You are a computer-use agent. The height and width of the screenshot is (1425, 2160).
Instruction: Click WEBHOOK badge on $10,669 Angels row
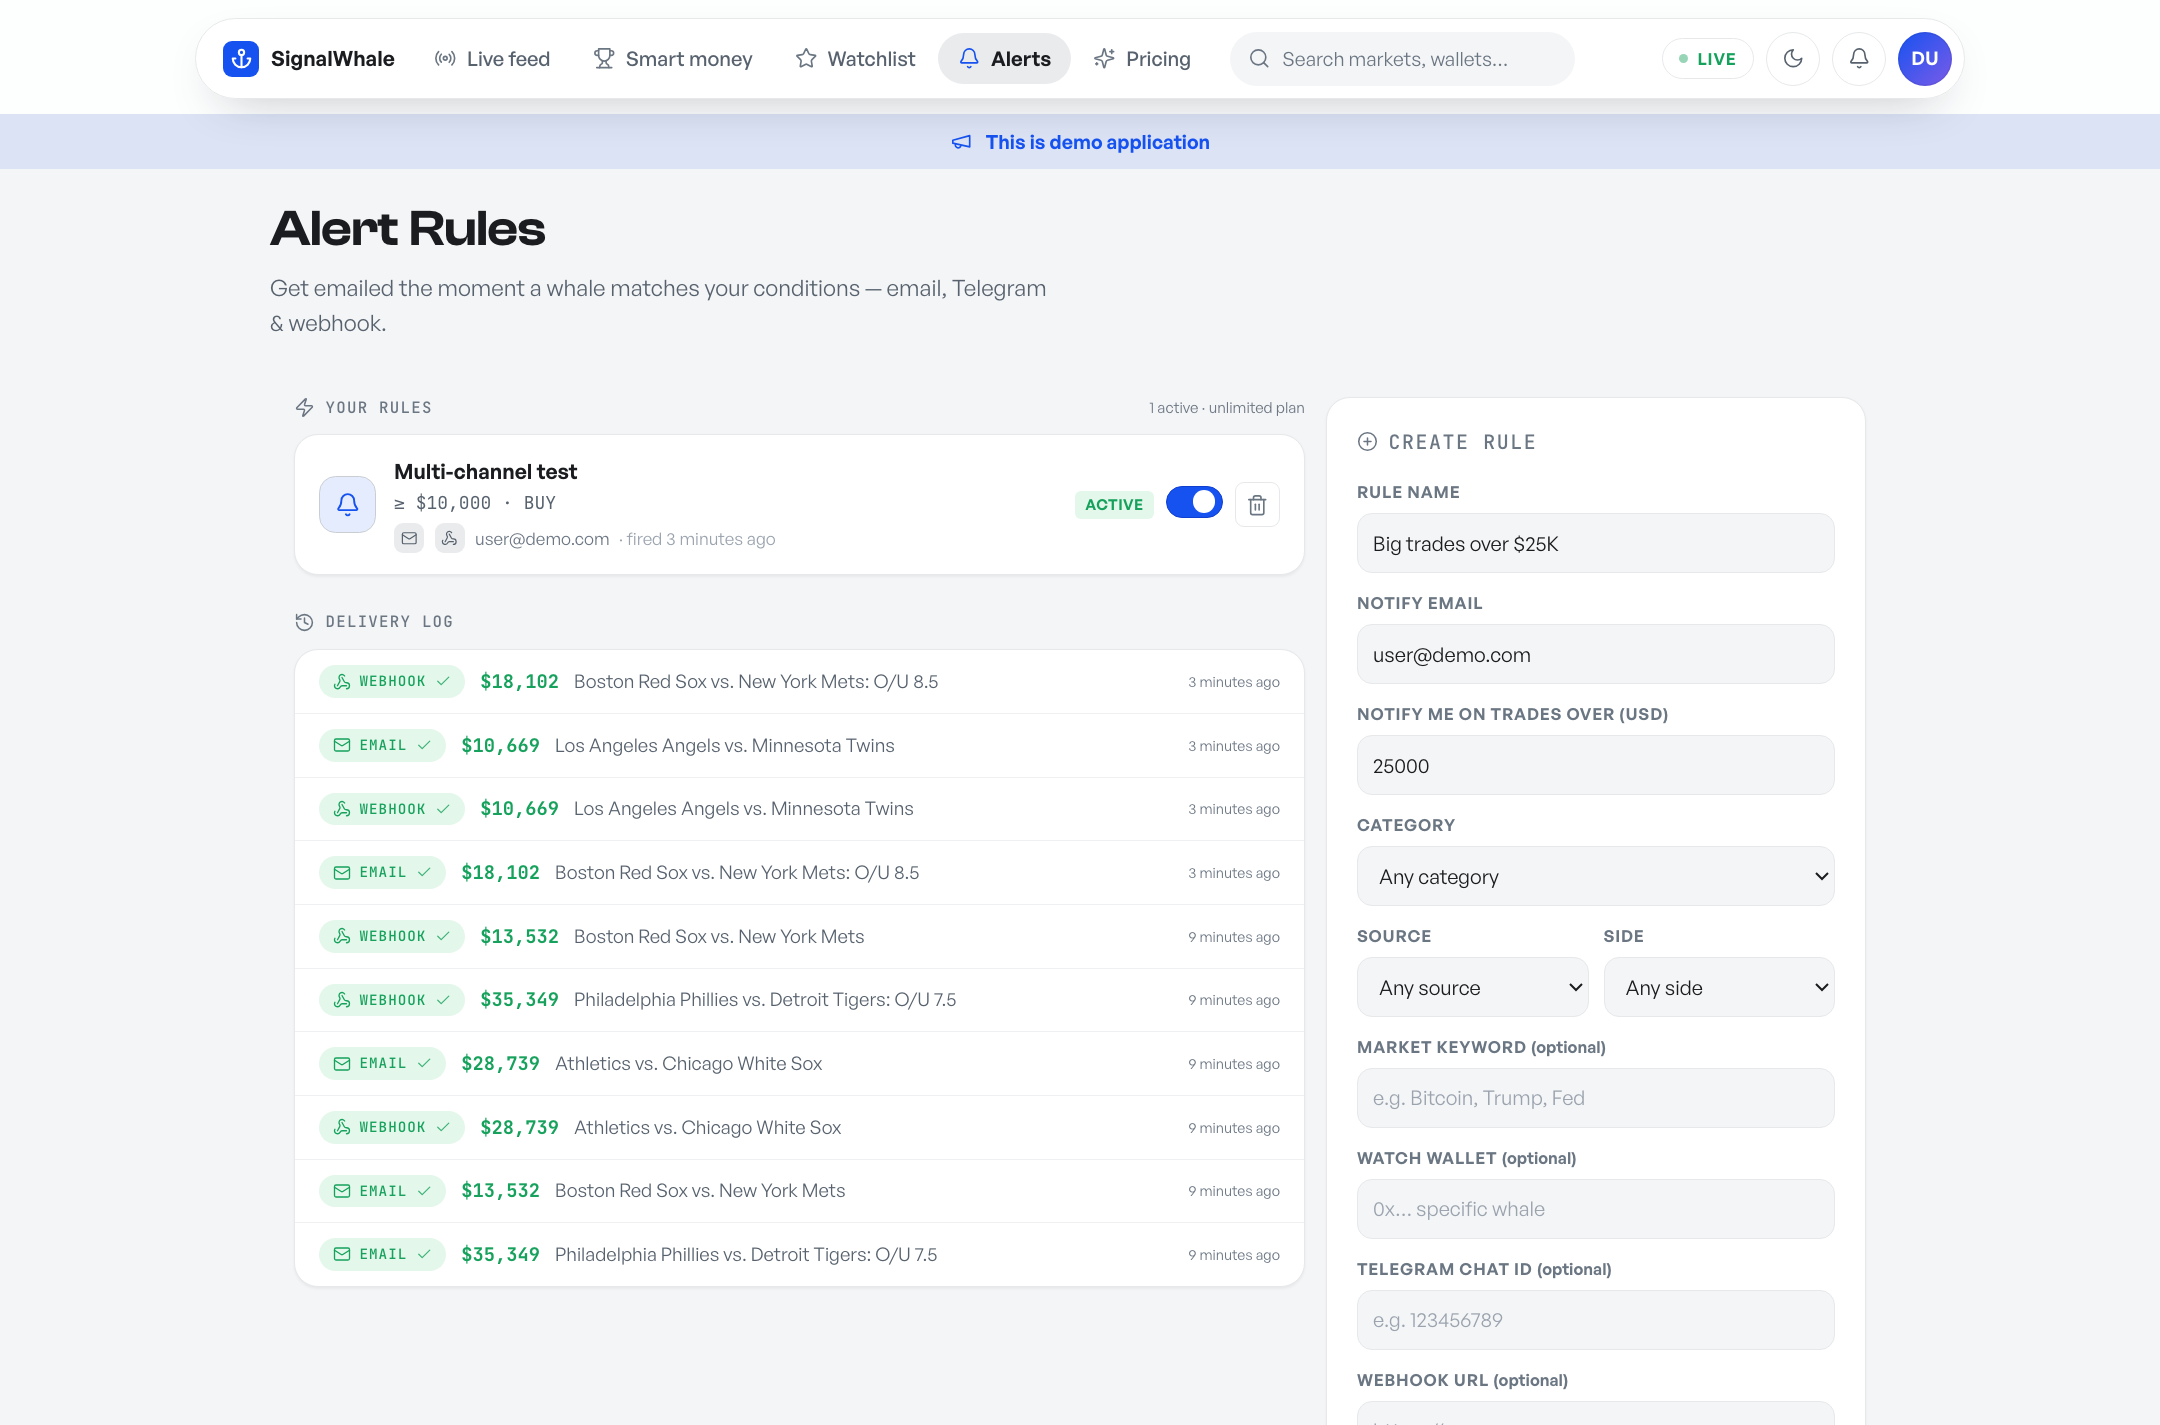coord(392,809)
